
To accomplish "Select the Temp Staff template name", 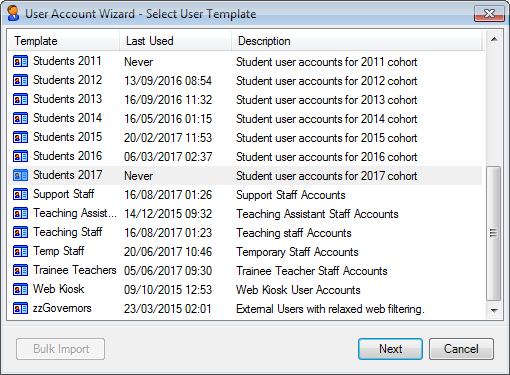I will click(x=58, y=251).
